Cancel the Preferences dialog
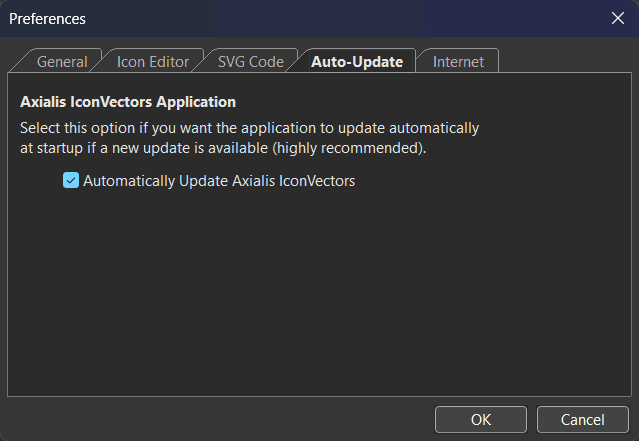This screenshot has width=639, height=441. coord(582,419)
